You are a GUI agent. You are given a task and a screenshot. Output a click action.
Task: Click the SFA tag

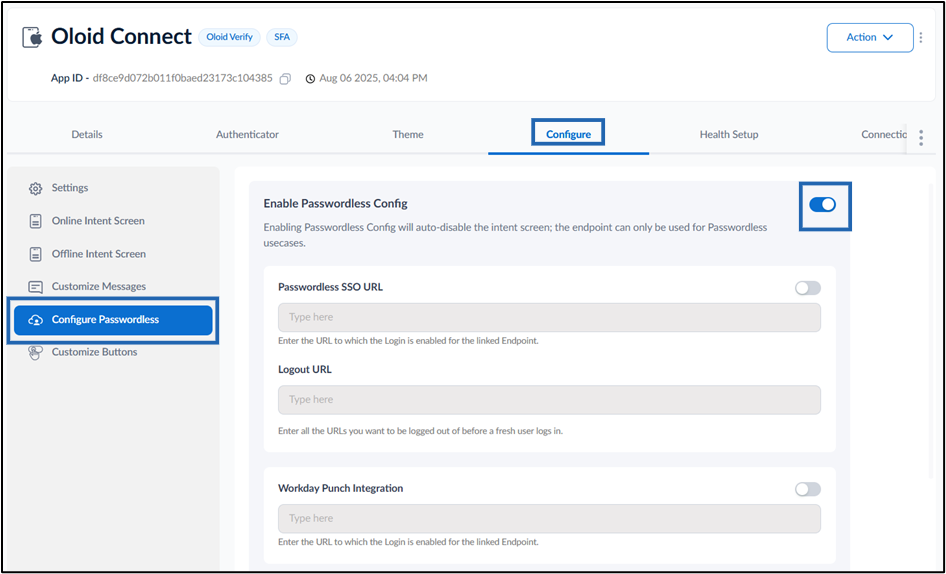click(x=282, y=37)
